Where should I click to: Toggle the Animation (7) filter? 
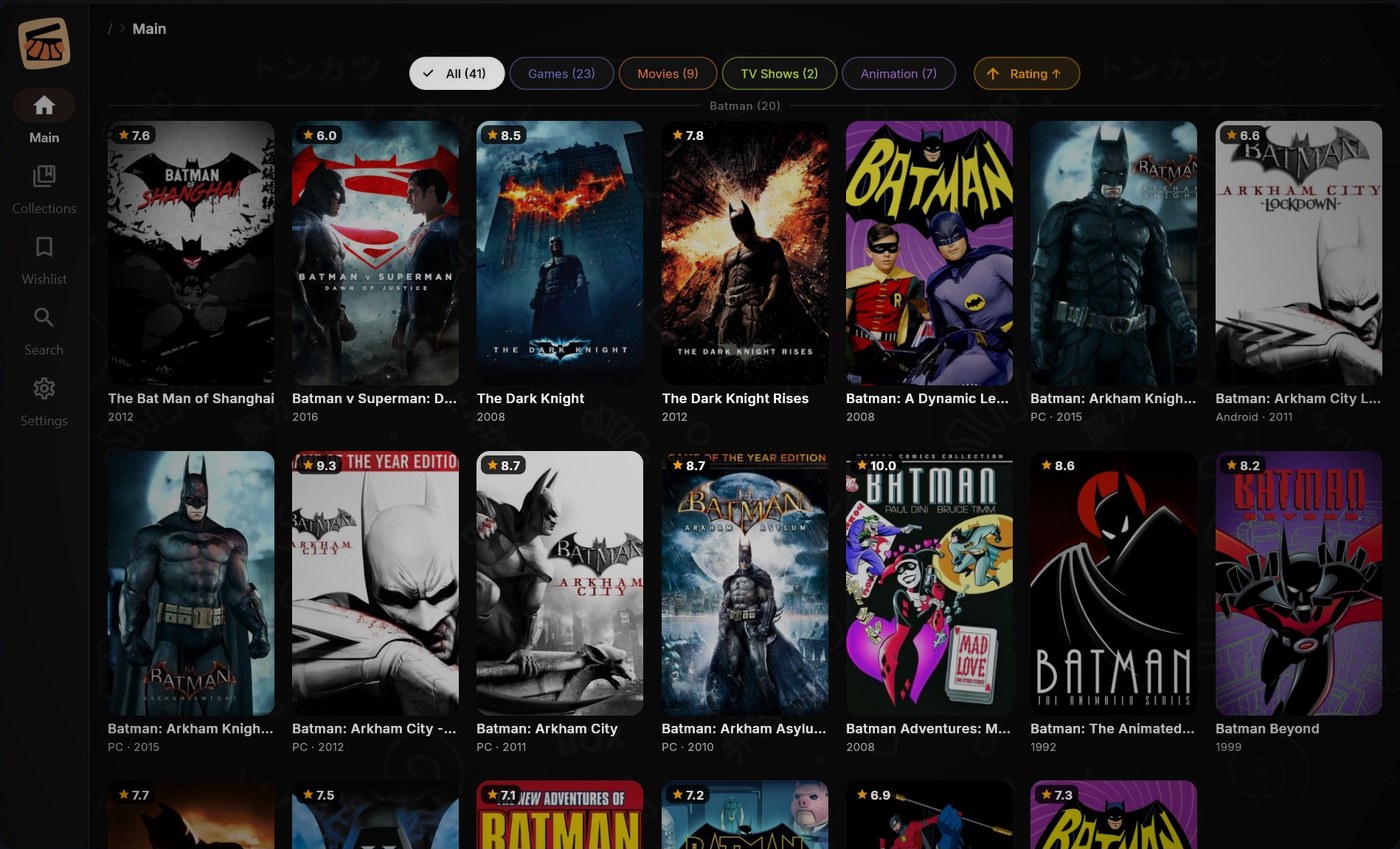pyautogui.click(x=898, y=73)
